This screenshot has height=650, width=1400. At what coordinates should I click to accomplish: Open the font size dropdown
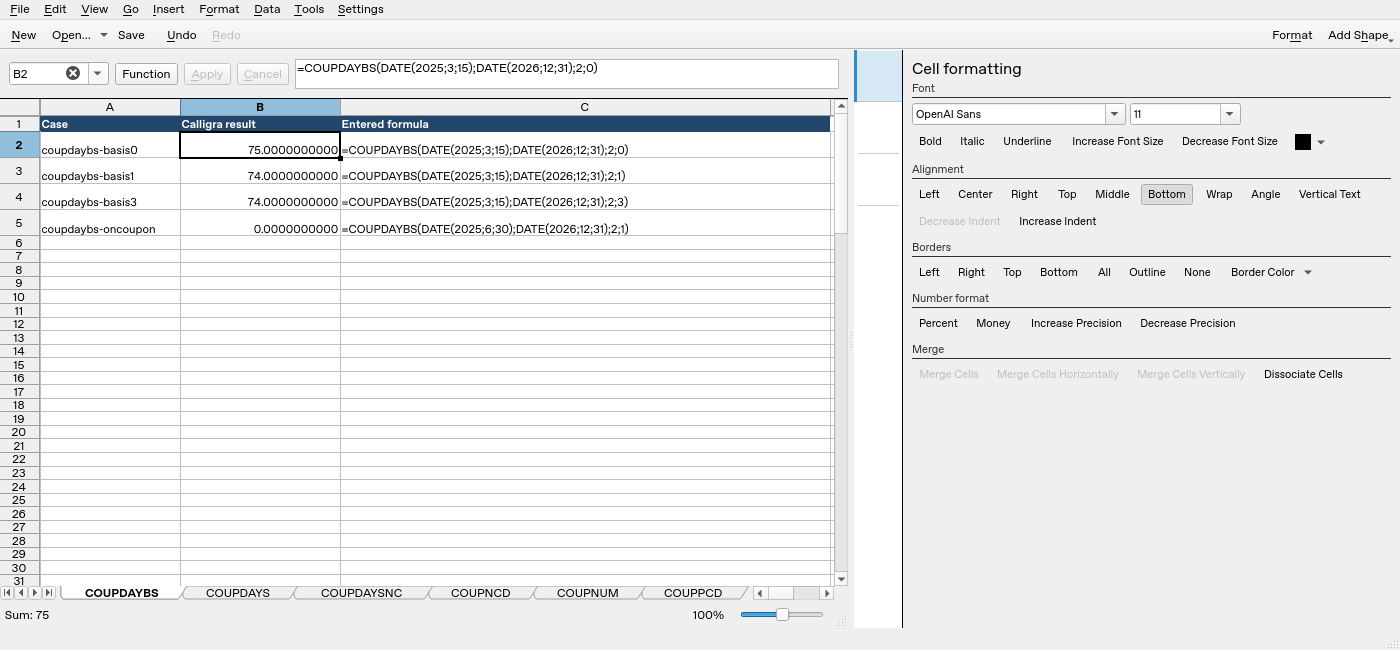click(1230, 114)
